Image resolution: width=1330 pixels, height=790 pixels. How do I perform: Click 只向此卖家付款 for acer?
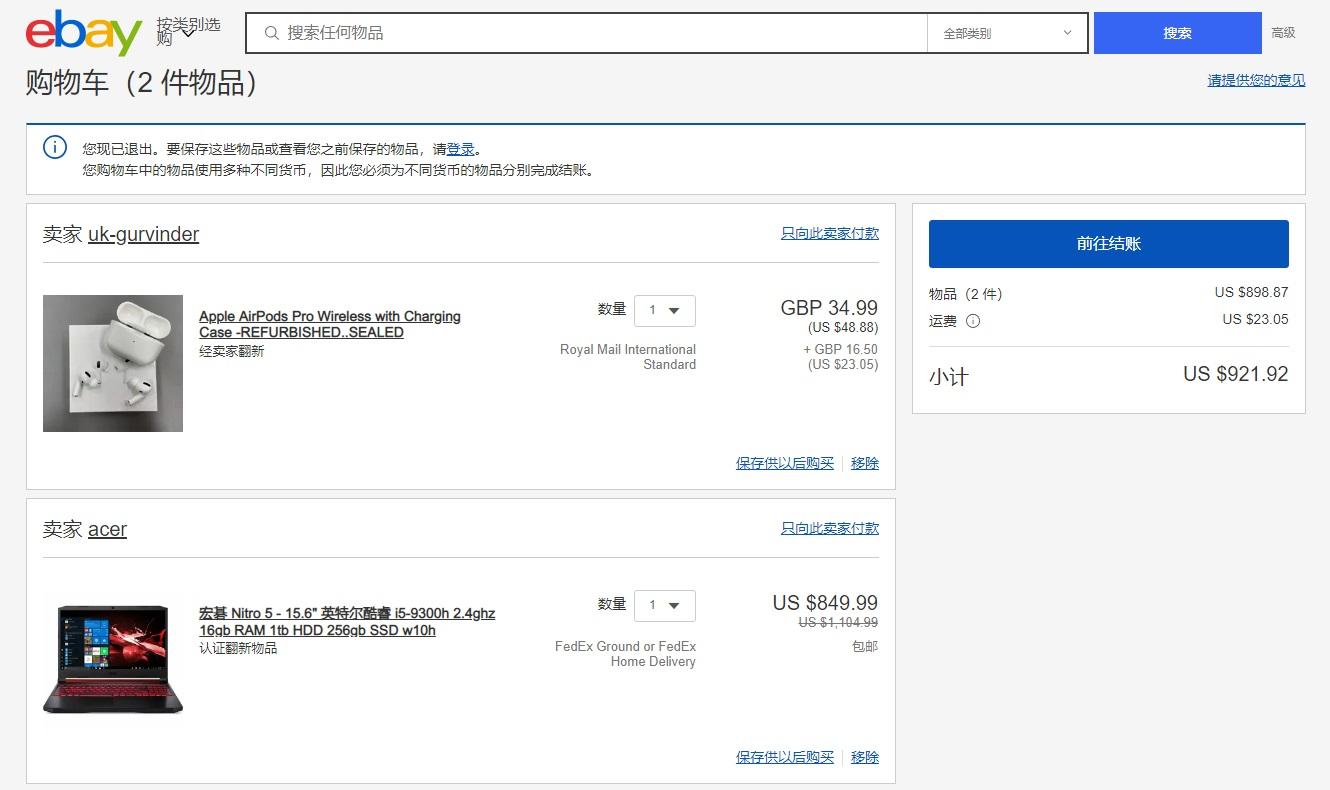(830, 528)
